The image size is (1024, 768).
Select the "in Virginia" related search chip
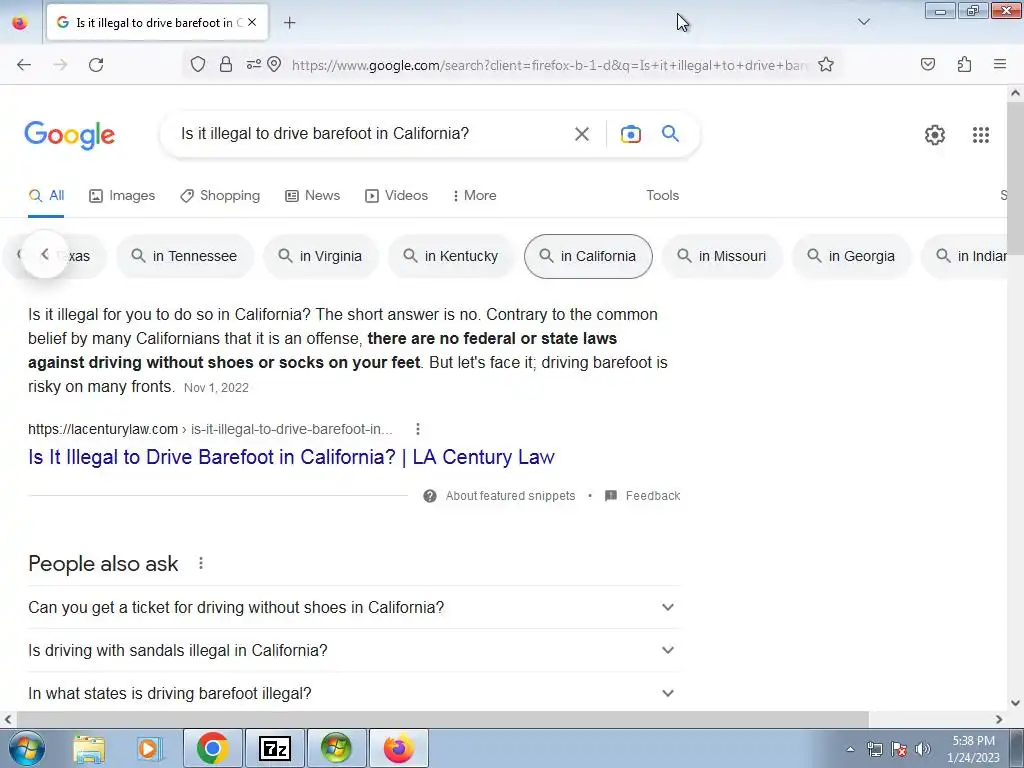click(321, 256)
